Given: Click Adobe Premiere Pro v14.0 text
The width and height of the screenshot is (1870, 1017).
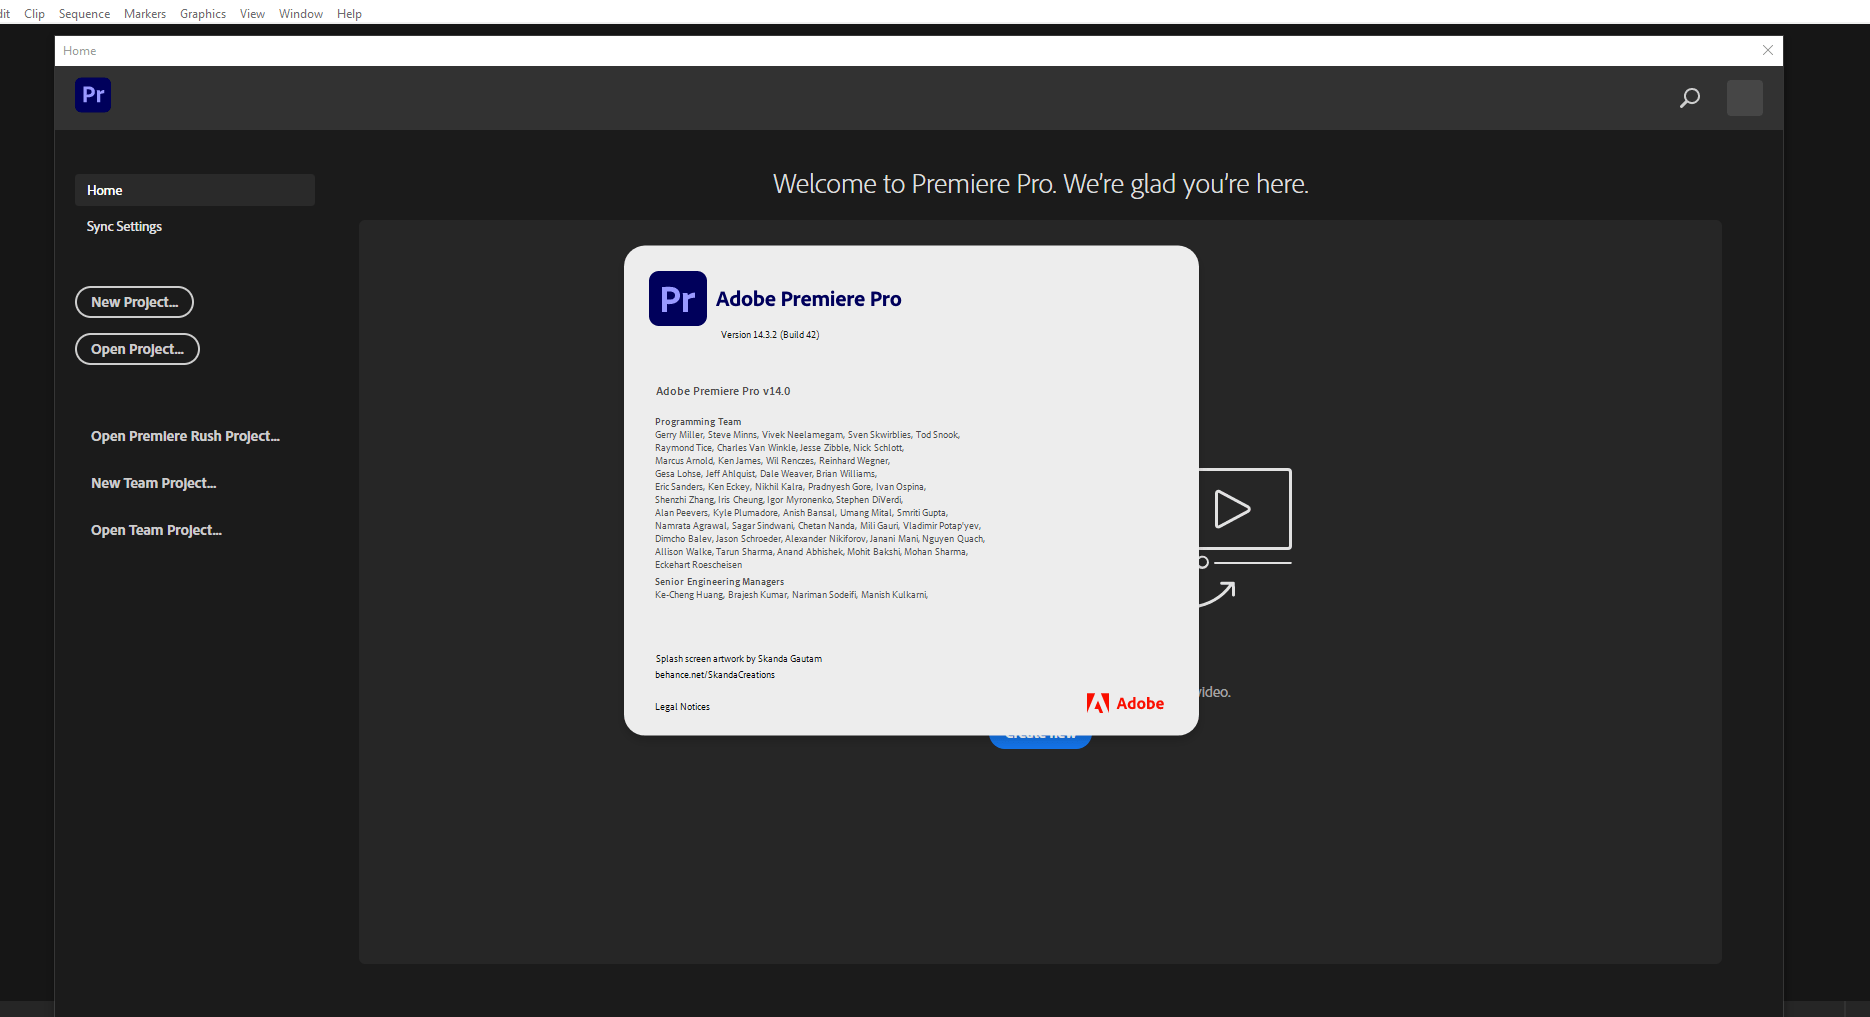Looking at the screenshot, I should (723, 391).
